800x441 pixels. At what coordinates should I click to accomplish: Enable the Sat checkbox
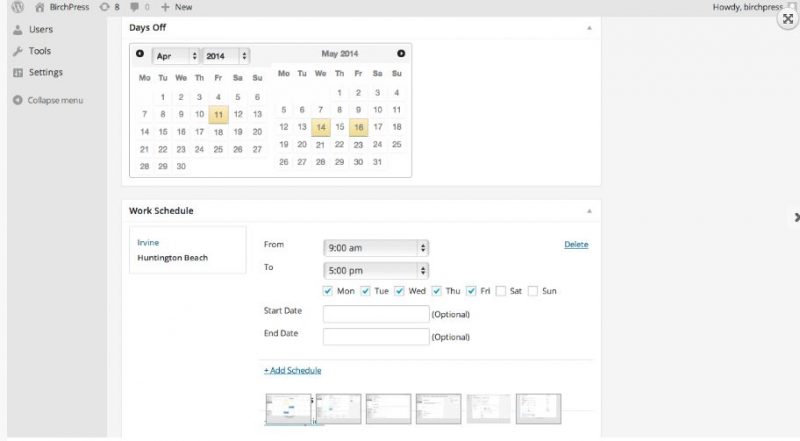(x=501, y=291)
